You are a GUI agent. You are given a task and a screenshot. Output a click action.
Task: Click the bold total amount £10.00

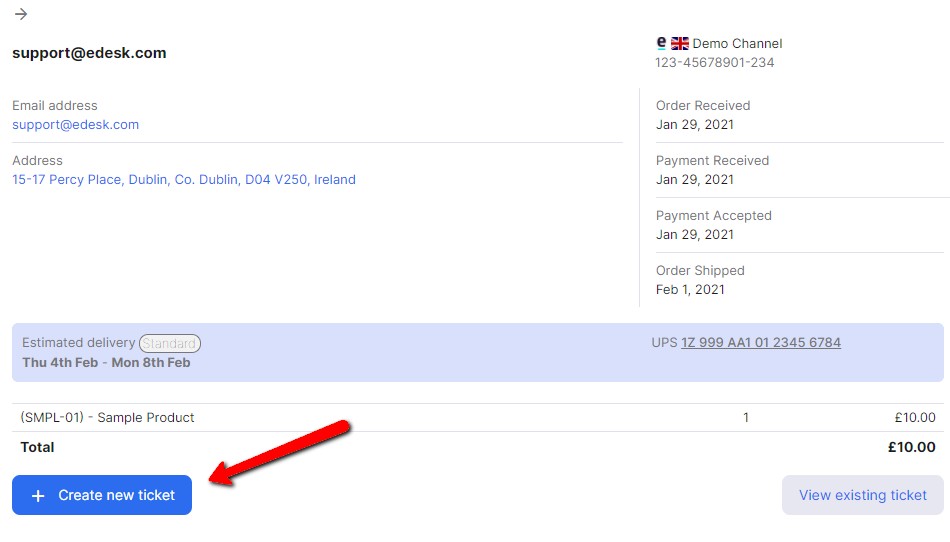click(911, 447)
